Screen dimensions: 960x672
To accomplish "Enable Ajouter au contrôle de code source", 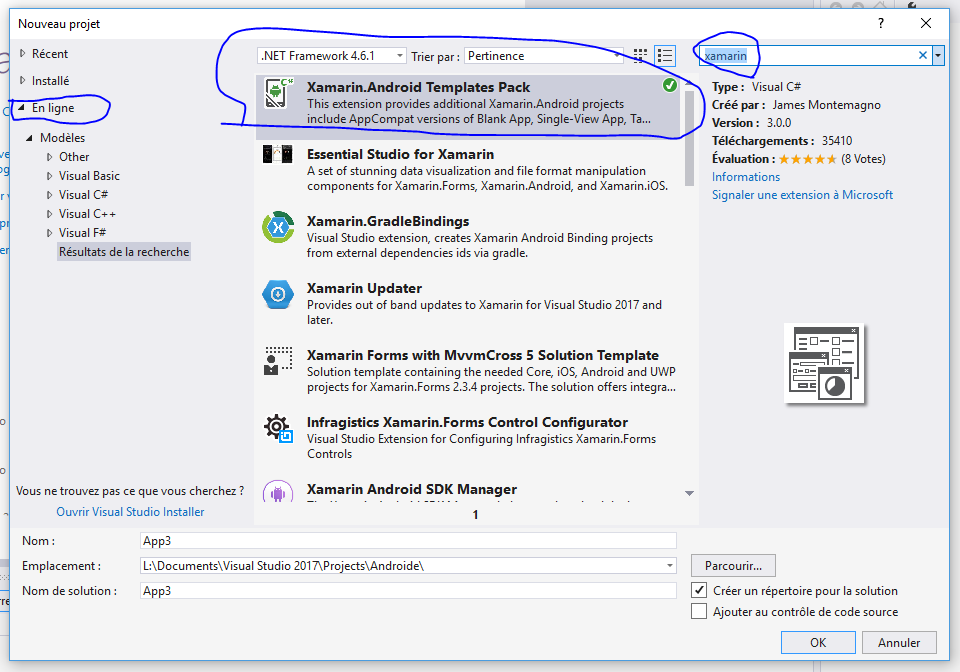I will pos(699,611).
